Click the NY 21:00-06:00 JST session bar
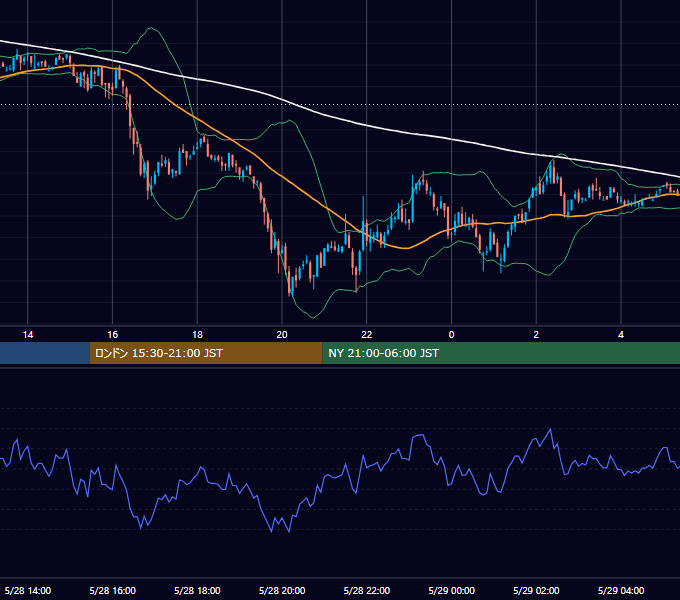This screenshot has width=680, height=600. point(501,353)
